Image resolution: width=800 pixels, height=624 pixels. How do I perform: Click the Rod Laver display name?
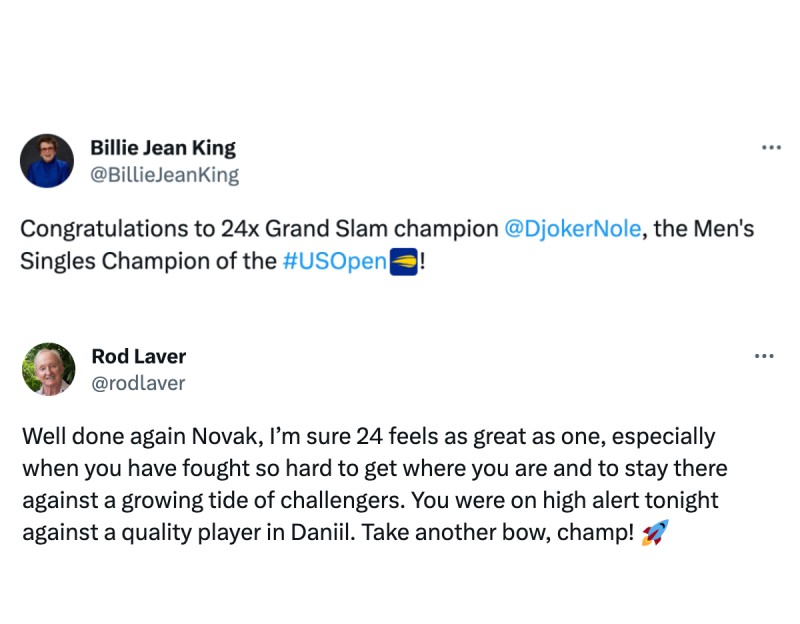pyautogui.click(x=138, y=356)
